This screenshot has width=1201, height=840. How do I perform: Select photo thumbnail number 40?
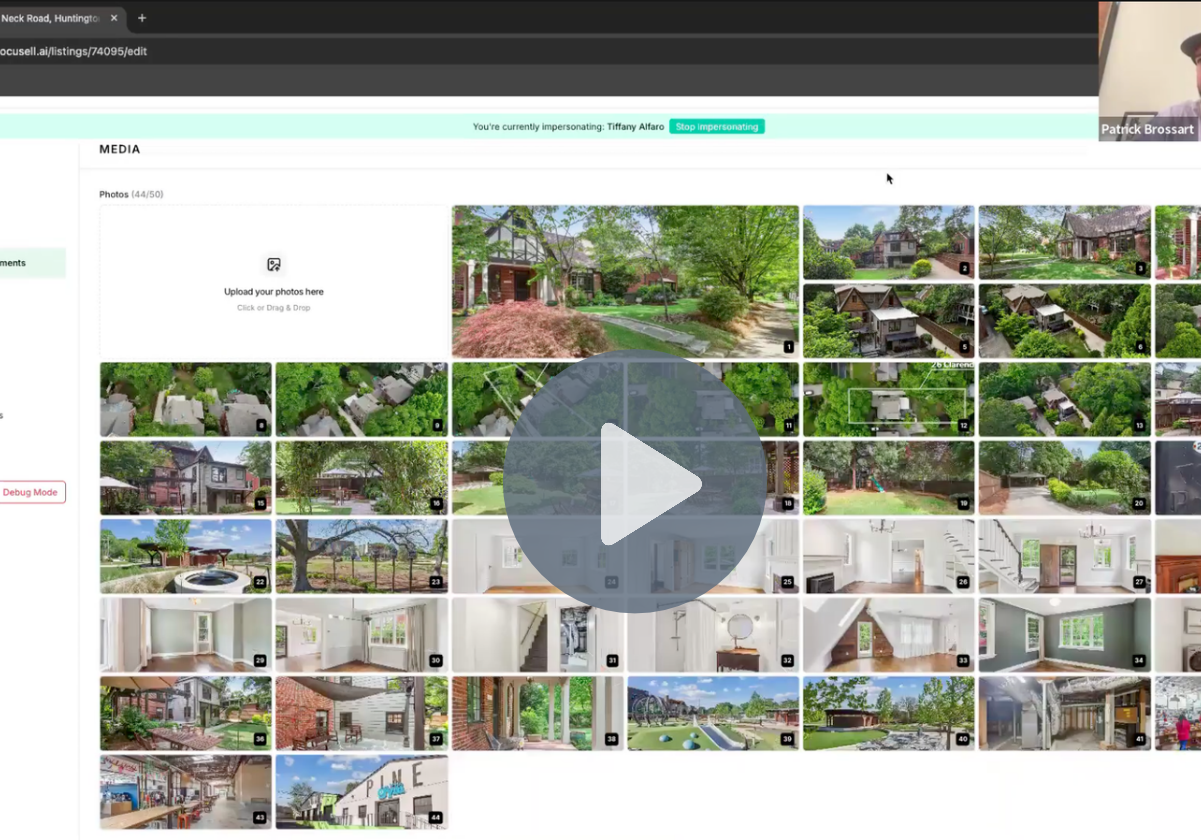[889, 713]
